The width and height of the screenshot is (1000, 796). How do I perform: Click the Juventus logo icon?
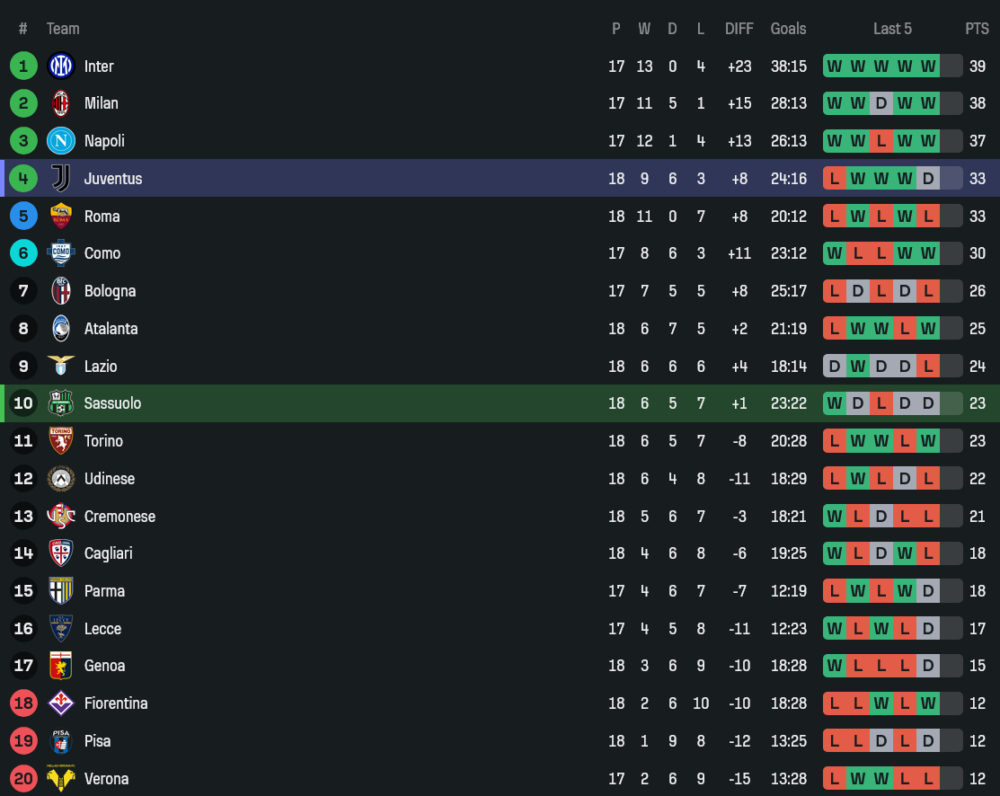(x=61, y=178)
